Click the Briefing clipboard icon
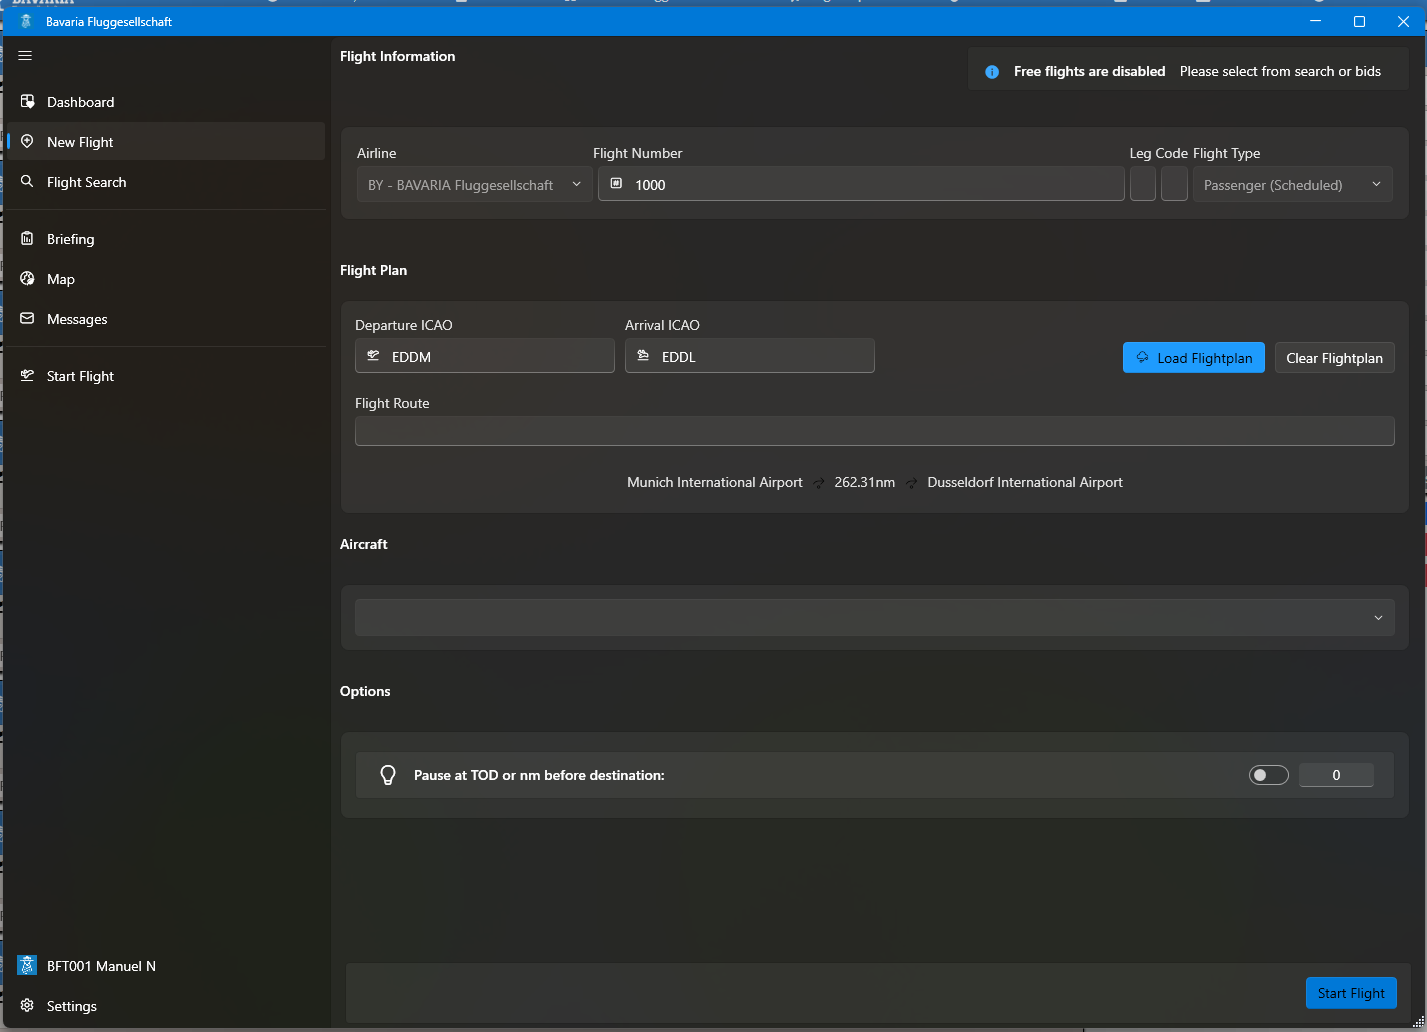Viewport: 1427px width, 1032px height. tap(27, 239)
